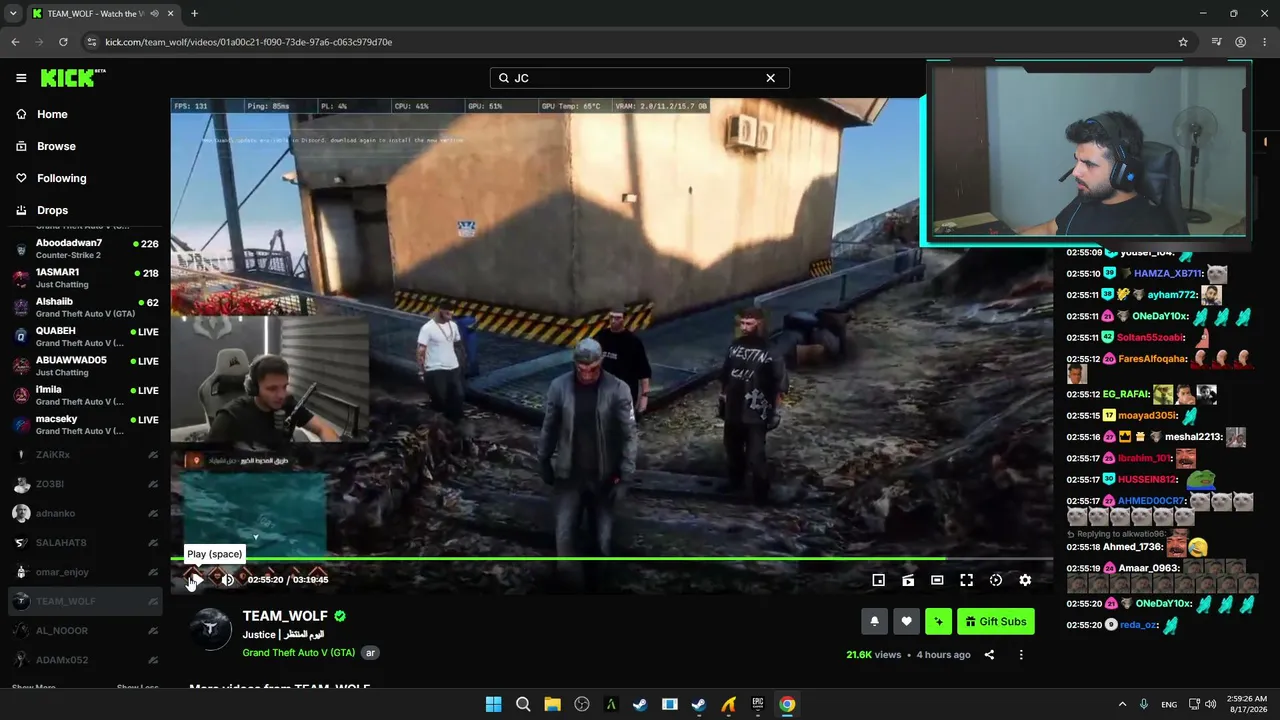The width and height of the screenshot is (1280, 720).
Task: Open macseky's live channel
Action: (85, 425)
